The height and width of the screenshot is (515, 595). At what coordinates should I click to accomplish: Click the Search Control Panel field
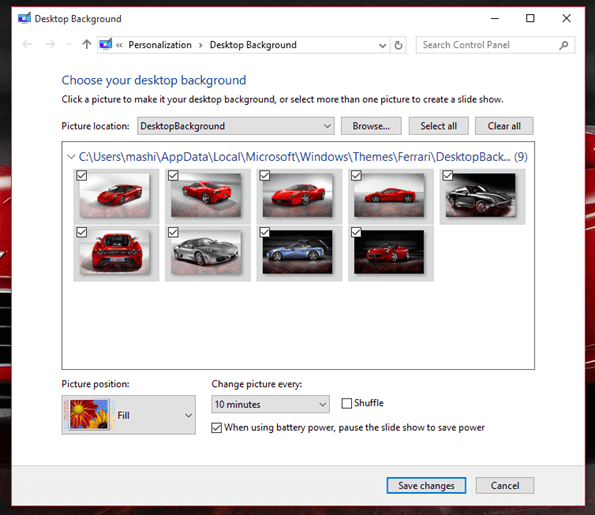point(495,45)
